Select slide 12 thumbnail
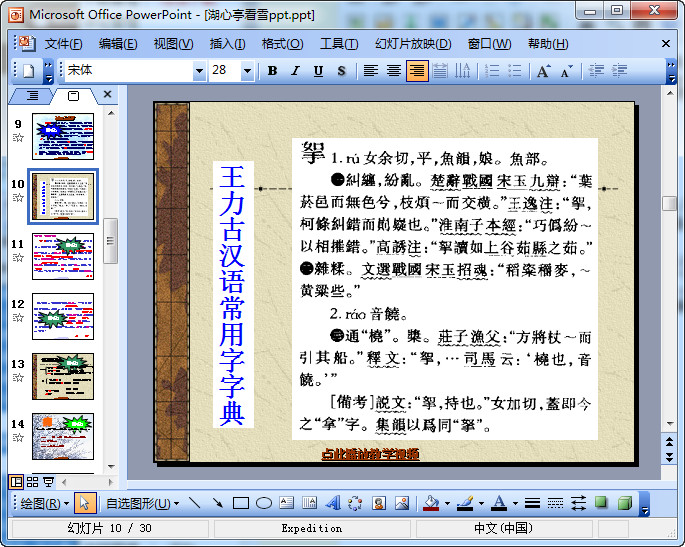685x547 pixels. click(63, 316)
